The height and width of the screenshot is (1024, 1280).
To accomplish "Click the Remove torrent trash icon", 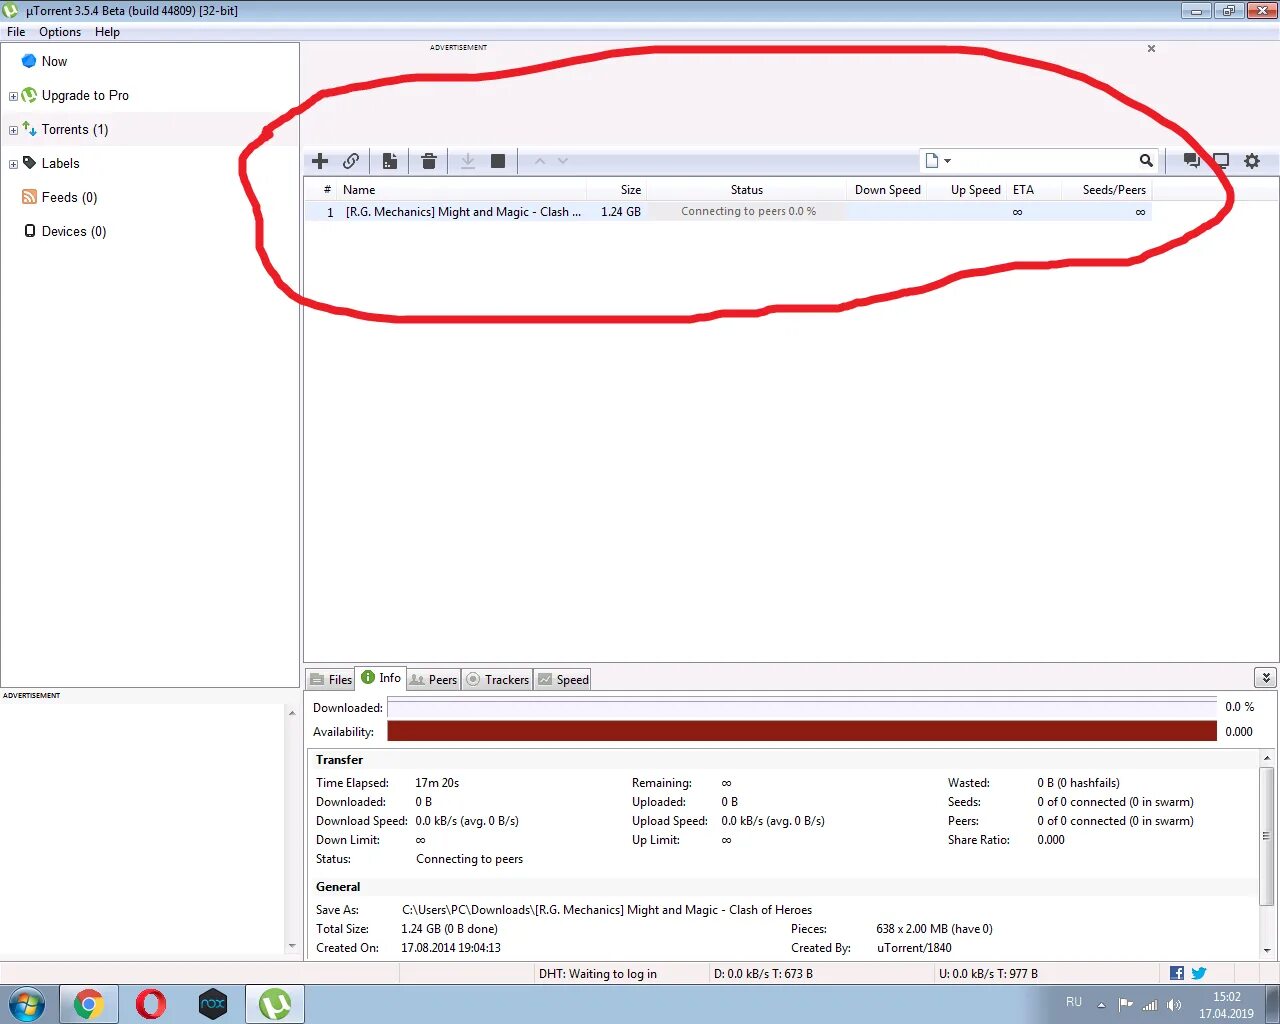I will click(429, 161).
